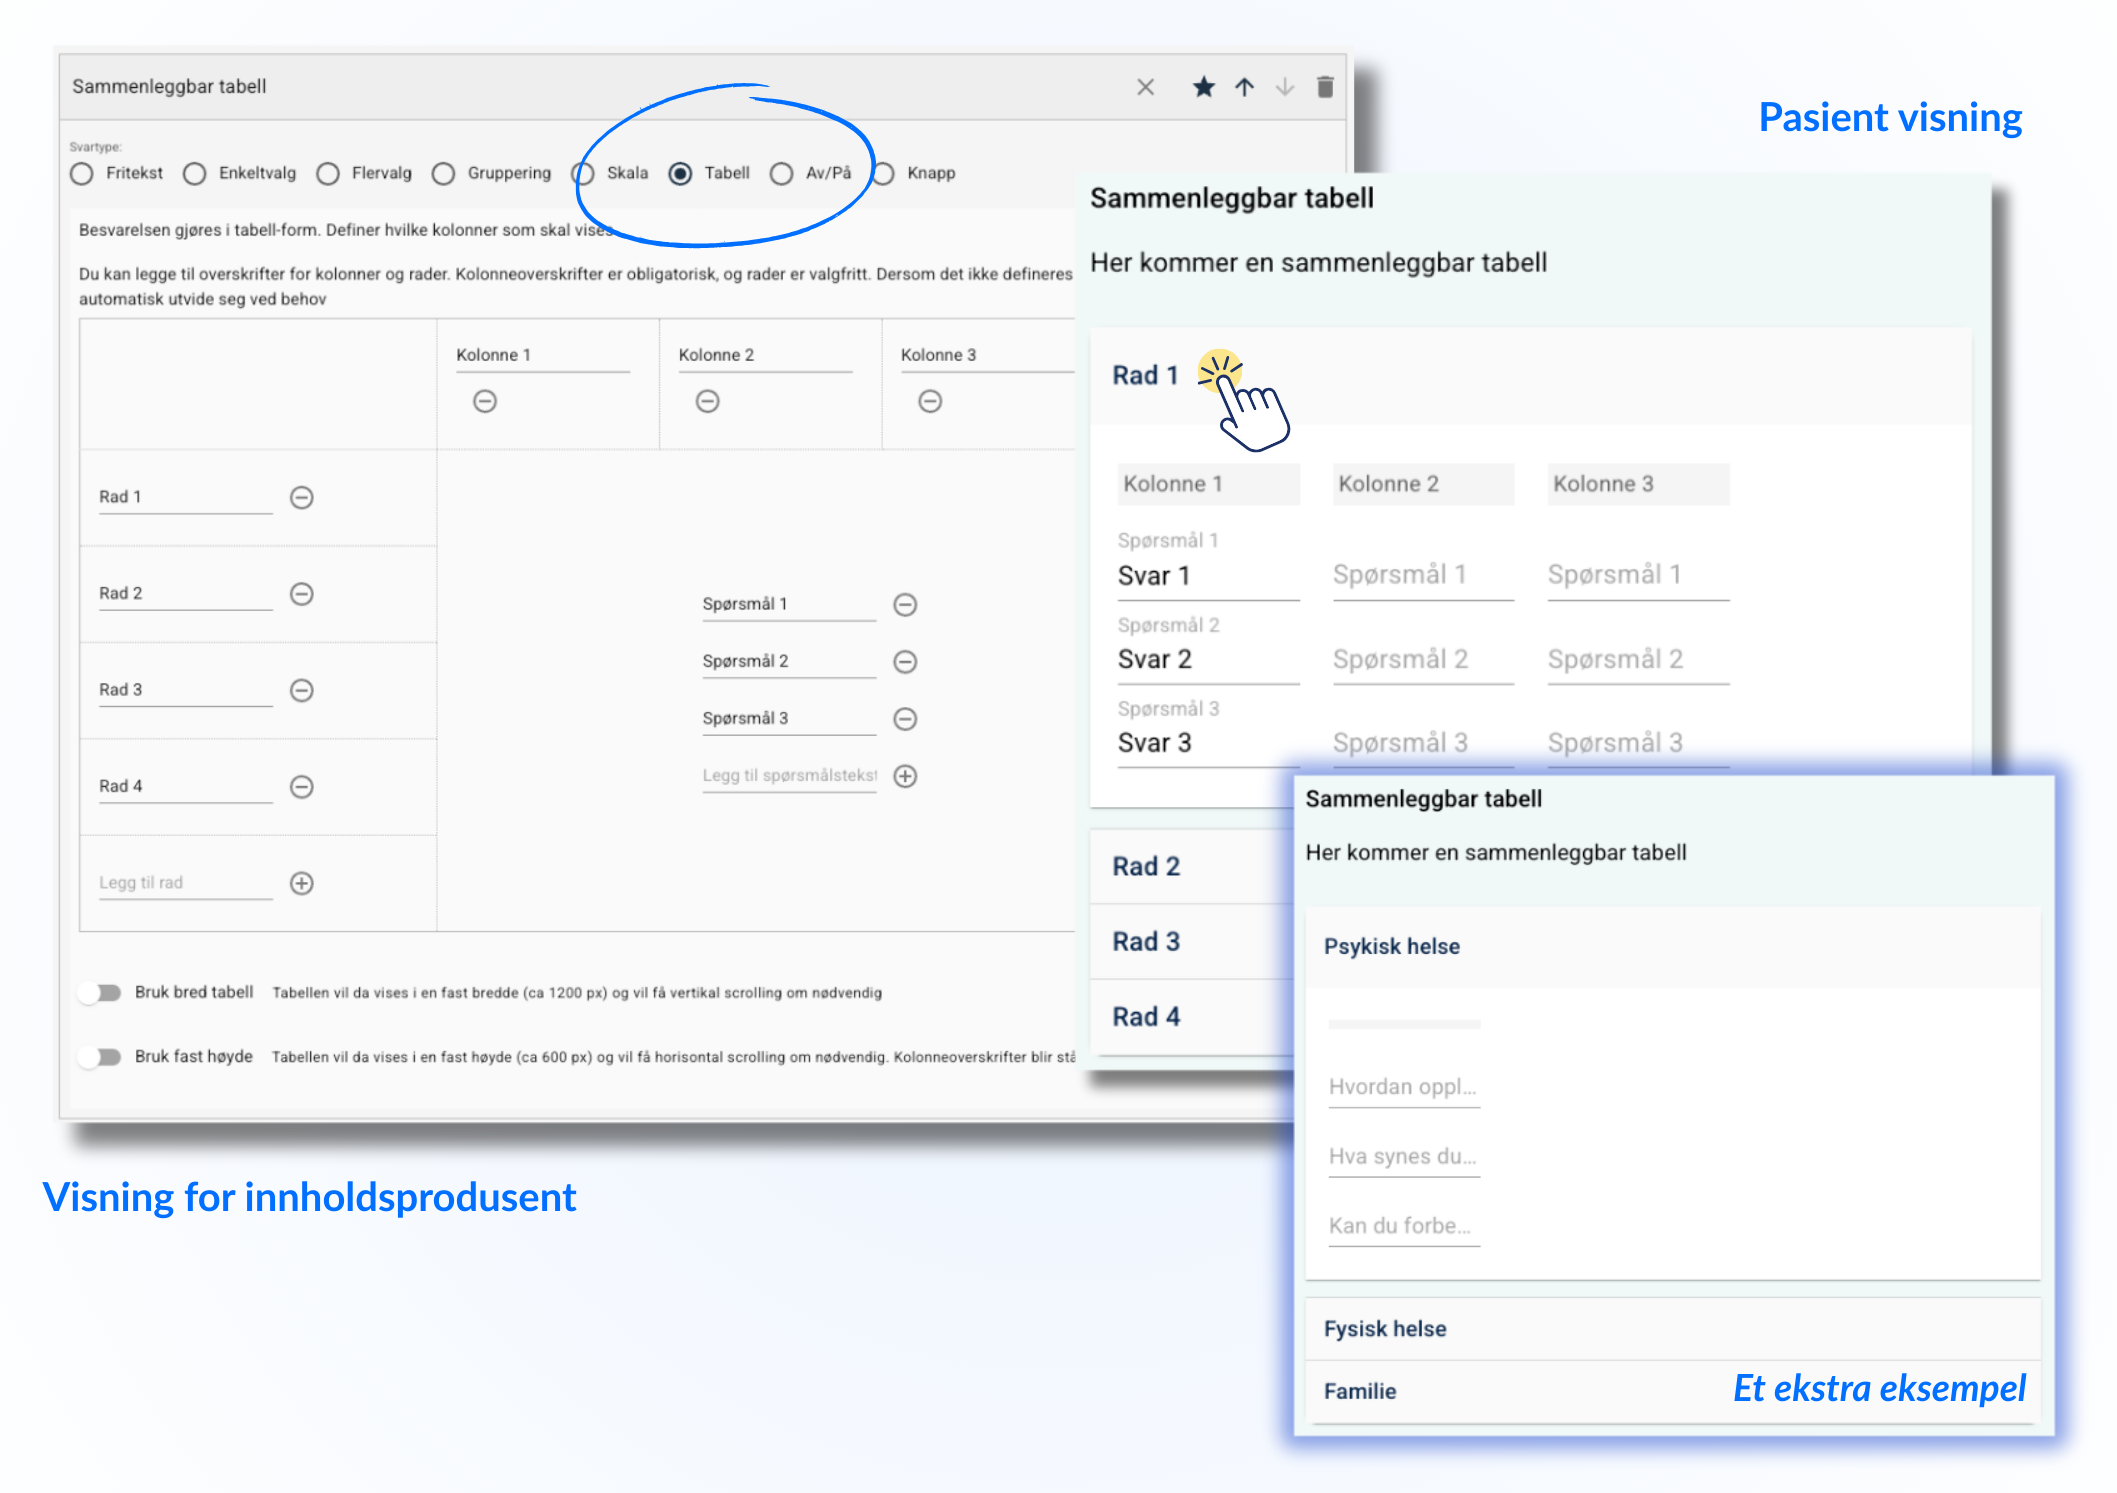Click the move up arrow icon

click(x=1244, y=87)
